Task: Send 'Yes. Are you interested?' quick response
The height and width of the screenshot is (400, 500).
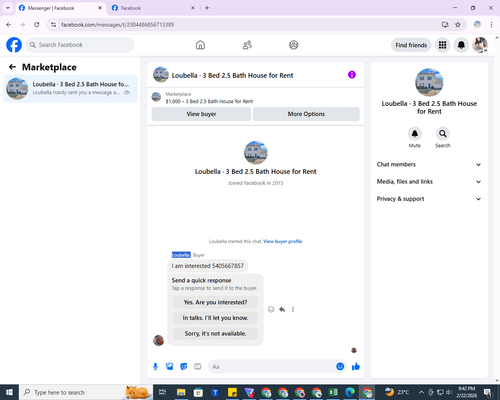Action: (215, 302)
